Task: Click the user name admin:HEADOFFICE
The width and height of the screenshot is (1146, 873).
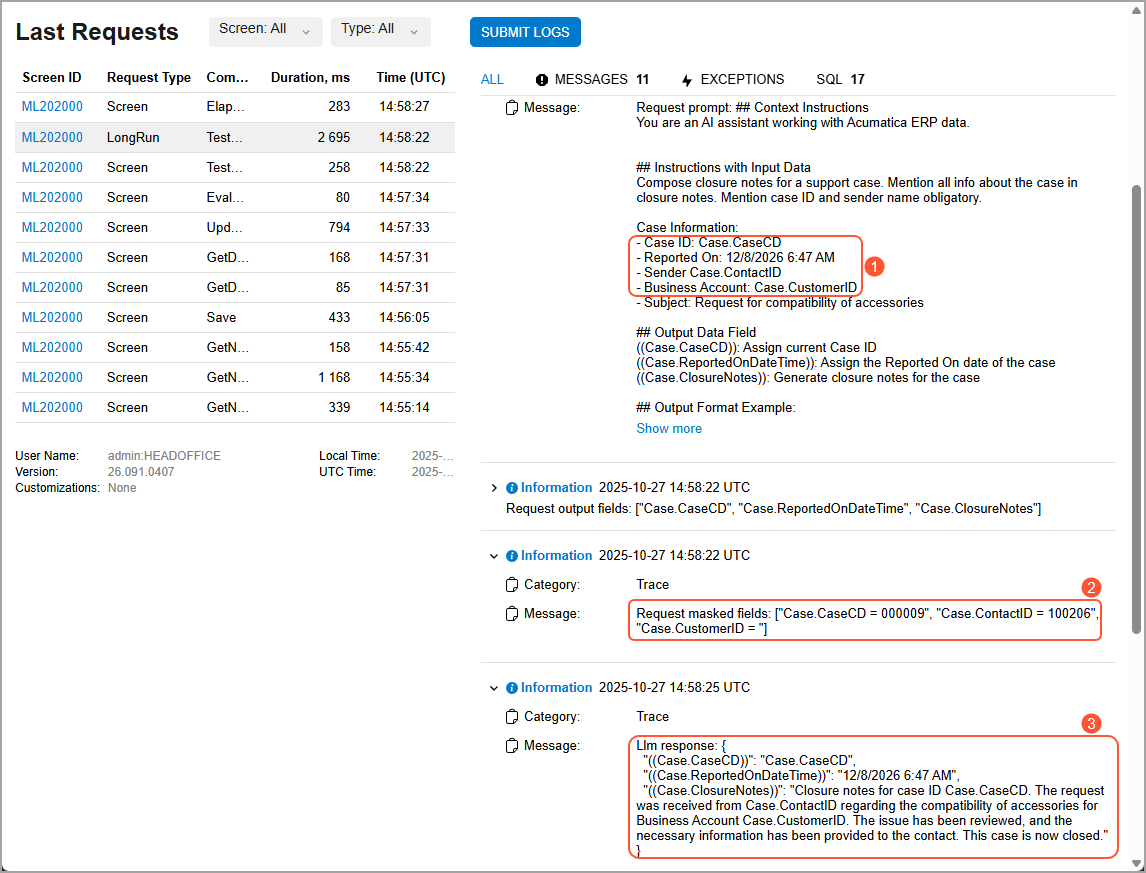Action: pyautogui.click(x=164, y=456)
